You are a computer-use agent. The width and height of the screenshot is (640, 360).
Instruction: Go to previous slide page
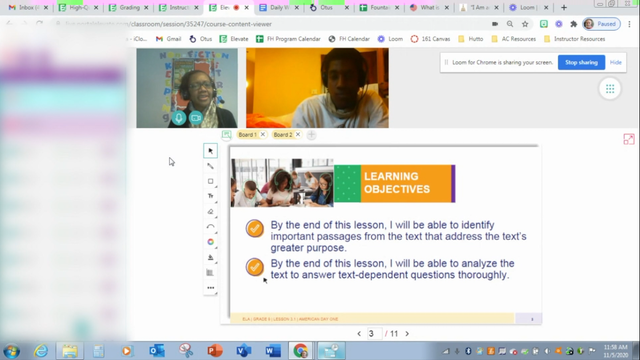[359, 334]
